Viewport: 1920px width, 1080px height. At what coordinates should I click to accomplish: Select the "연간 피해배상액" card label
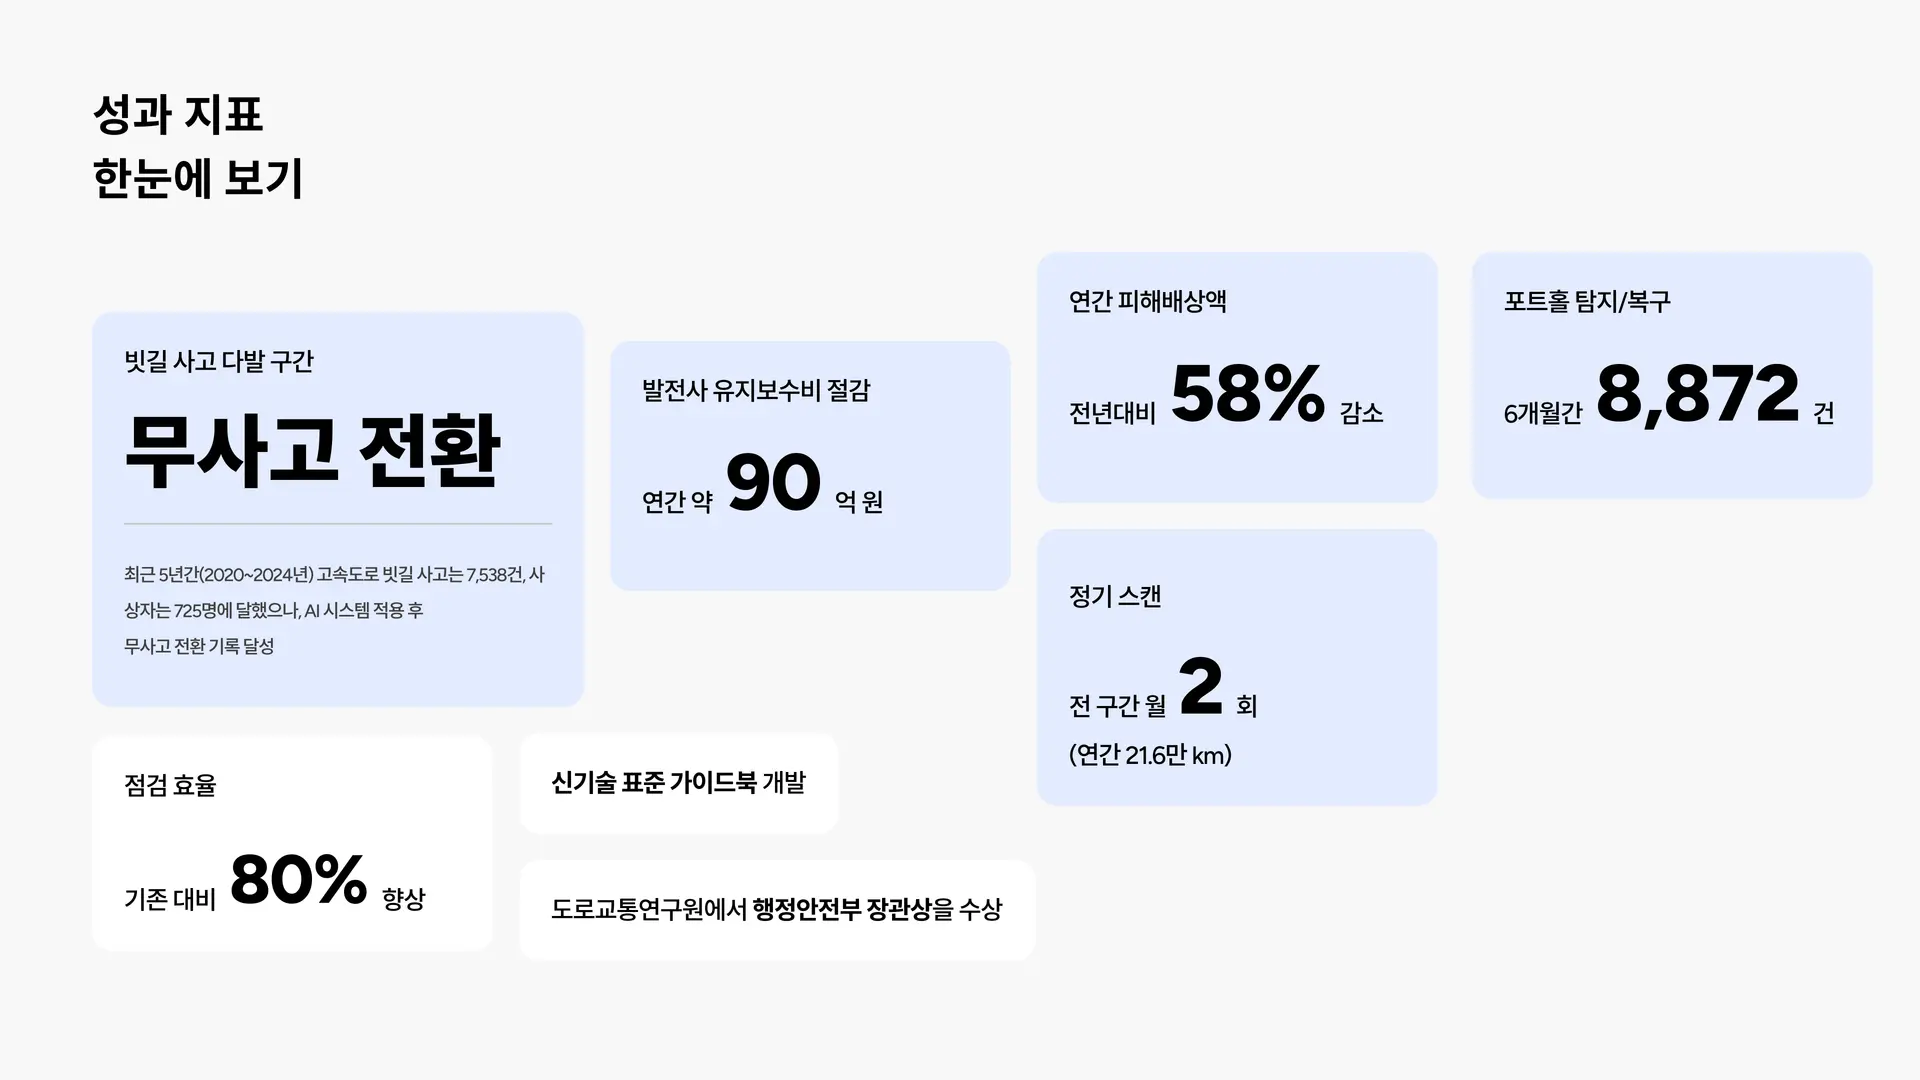(1147, 301)
